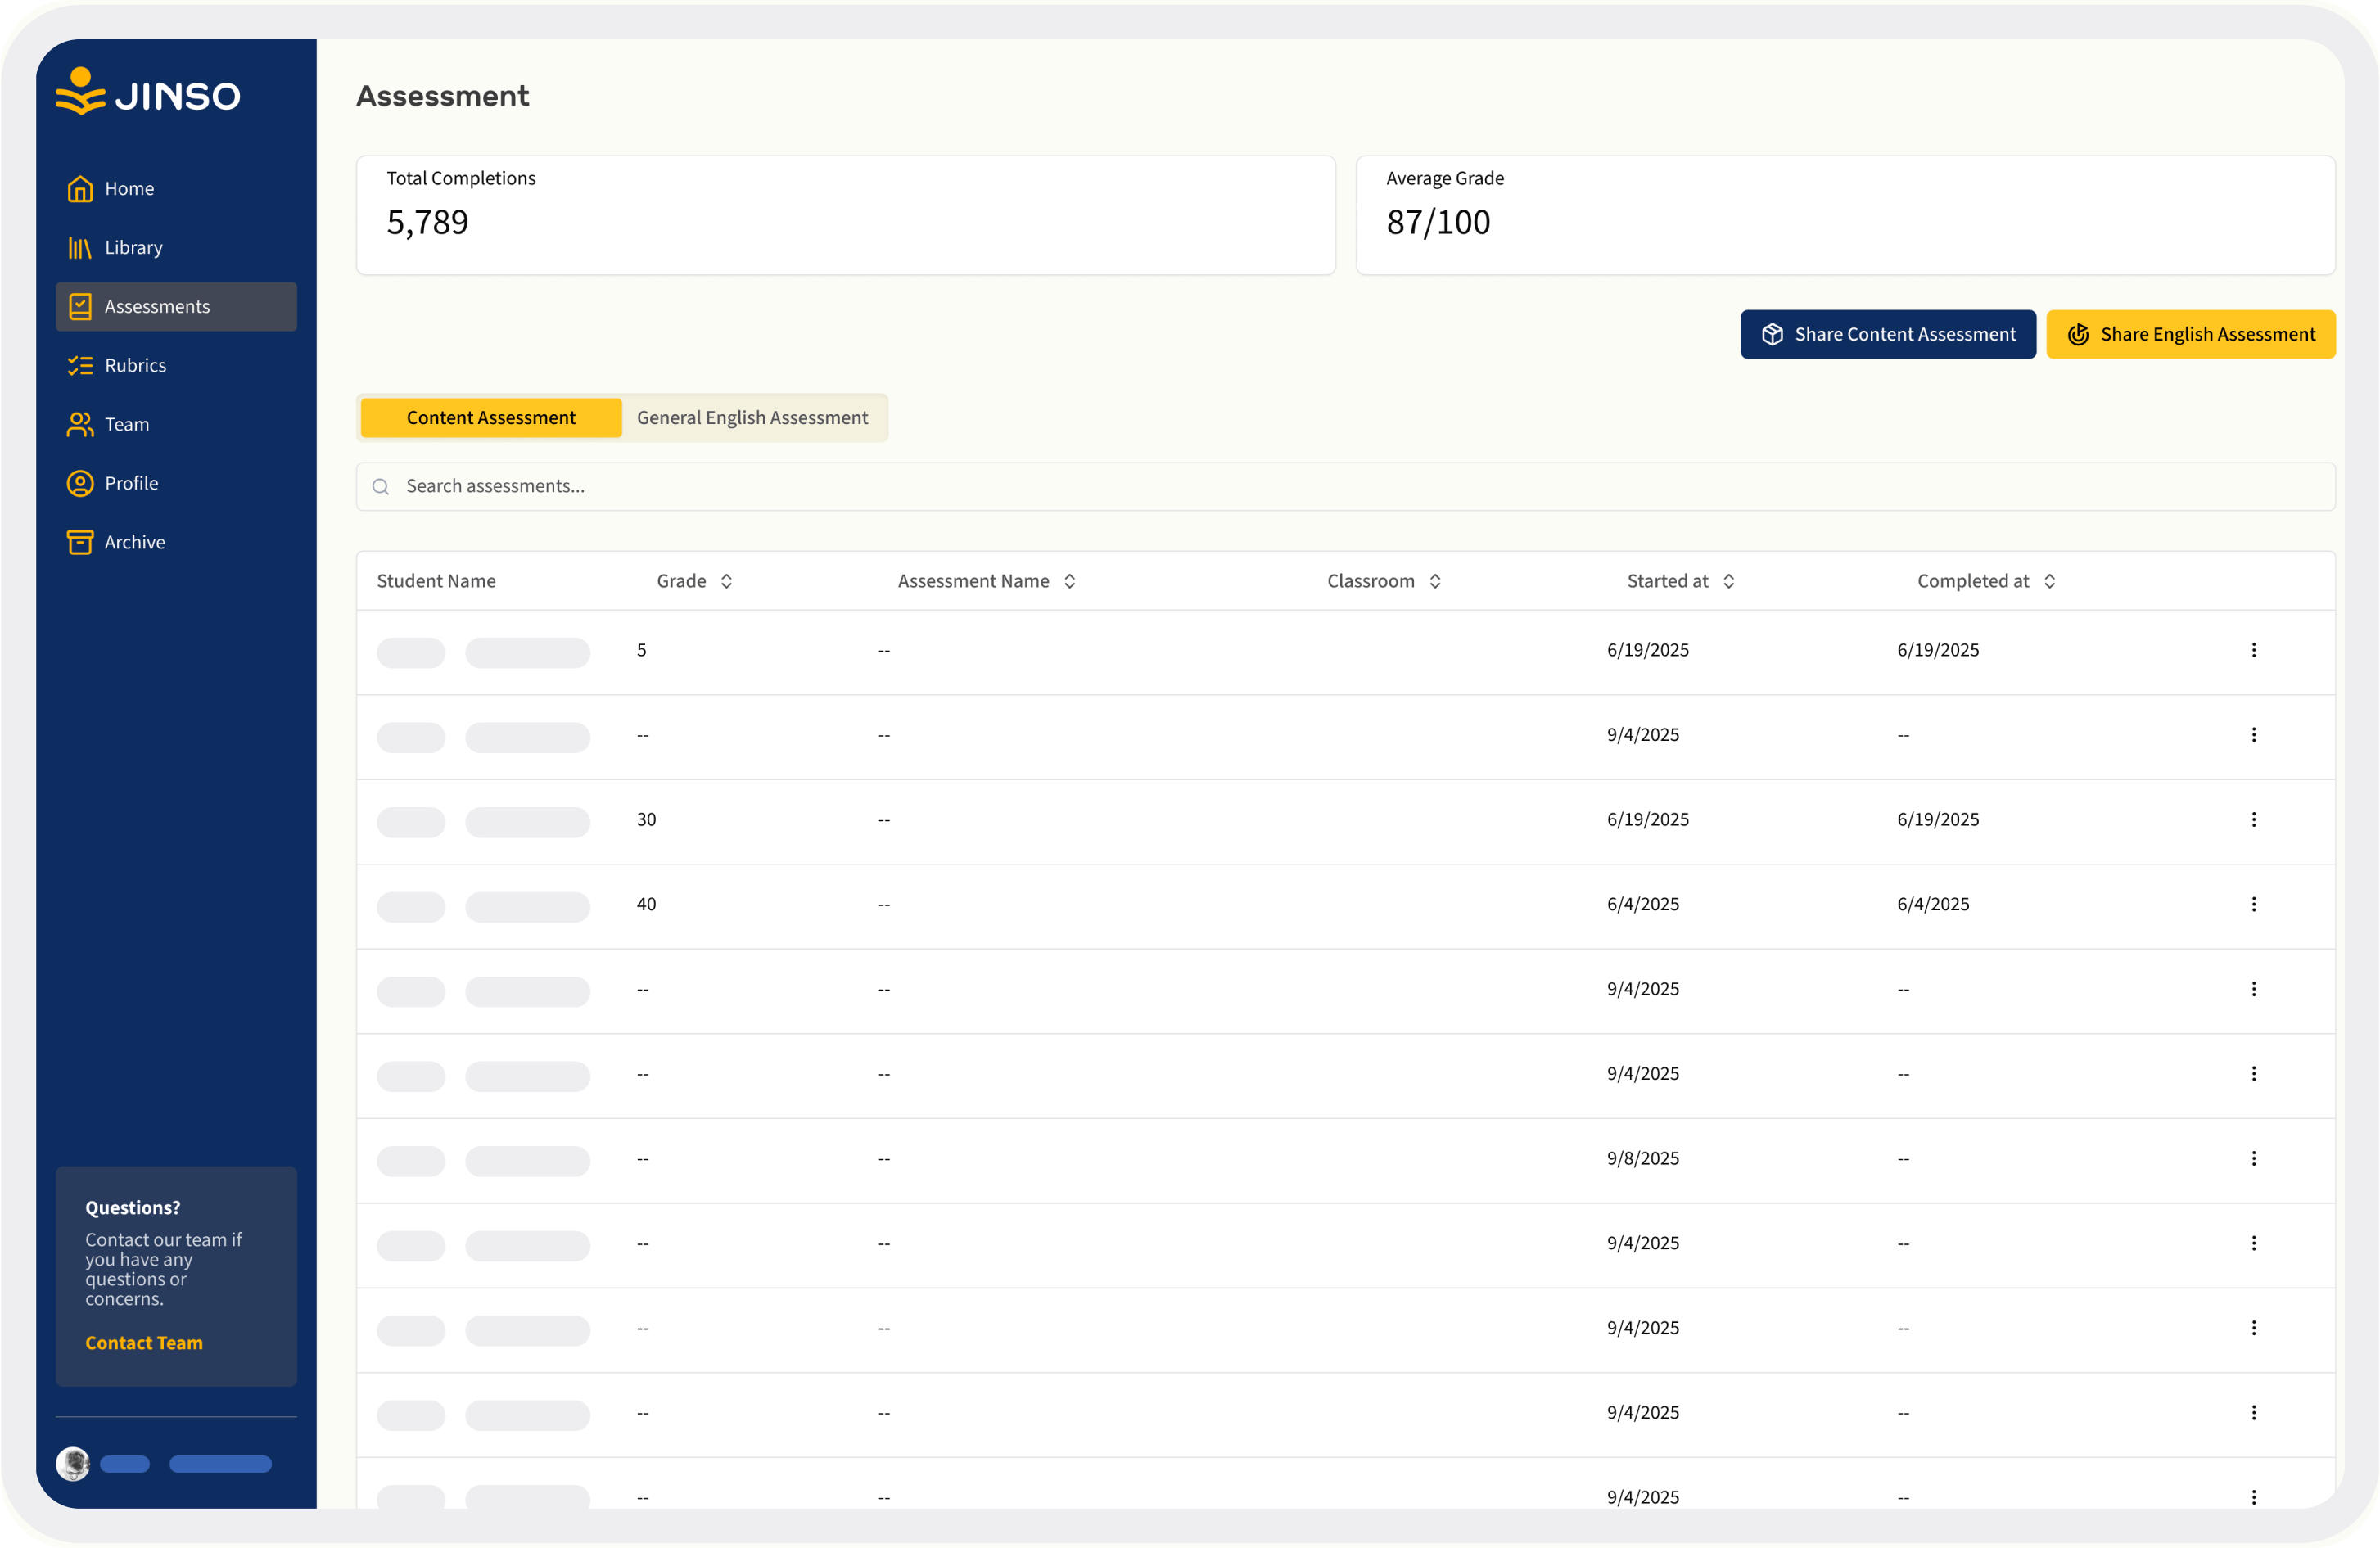
Task: Click the Search assessments field
Action: [1345, 487]
